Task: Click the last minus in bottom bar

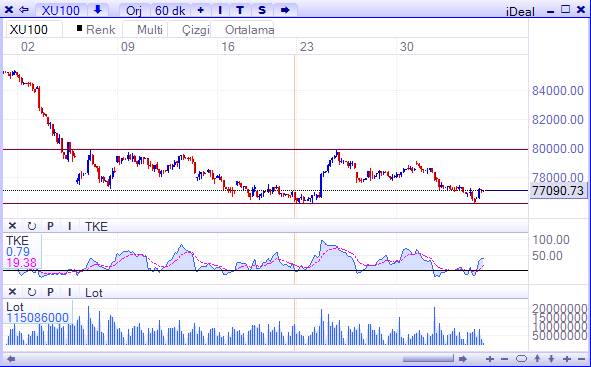Action: click(x=581, y=359)
